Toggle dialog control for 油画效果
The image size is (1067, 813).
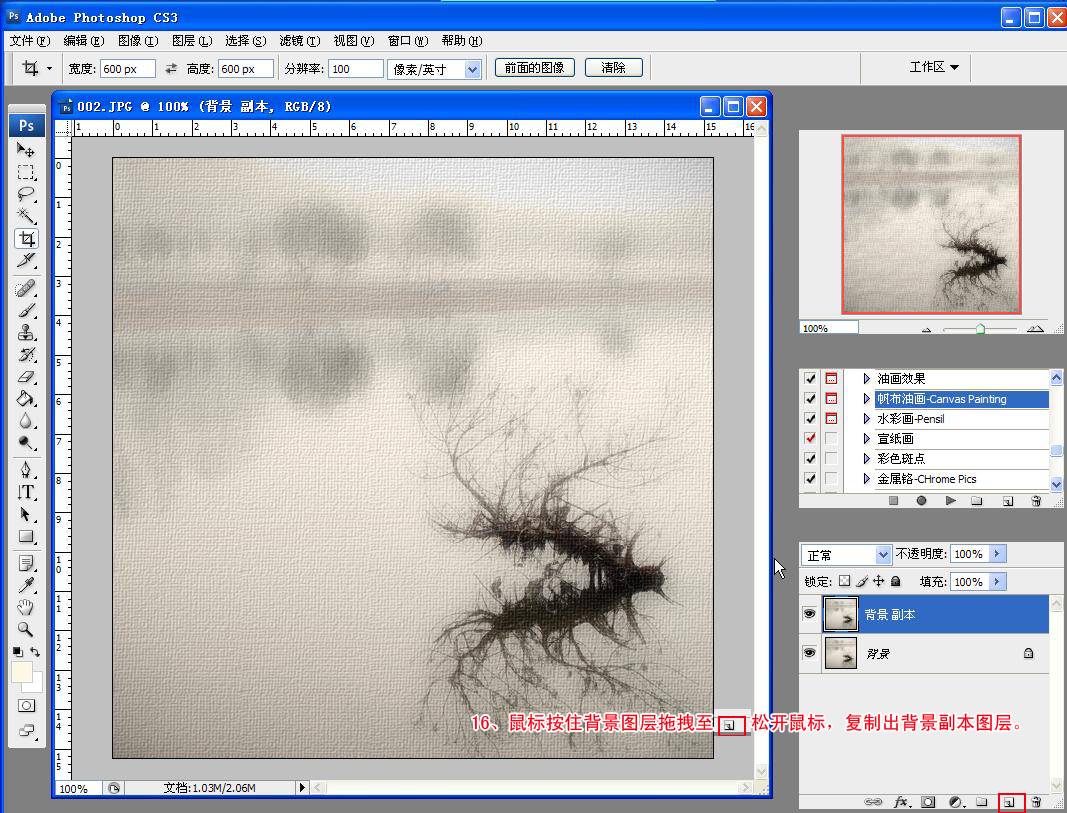(x=831, y=378)
